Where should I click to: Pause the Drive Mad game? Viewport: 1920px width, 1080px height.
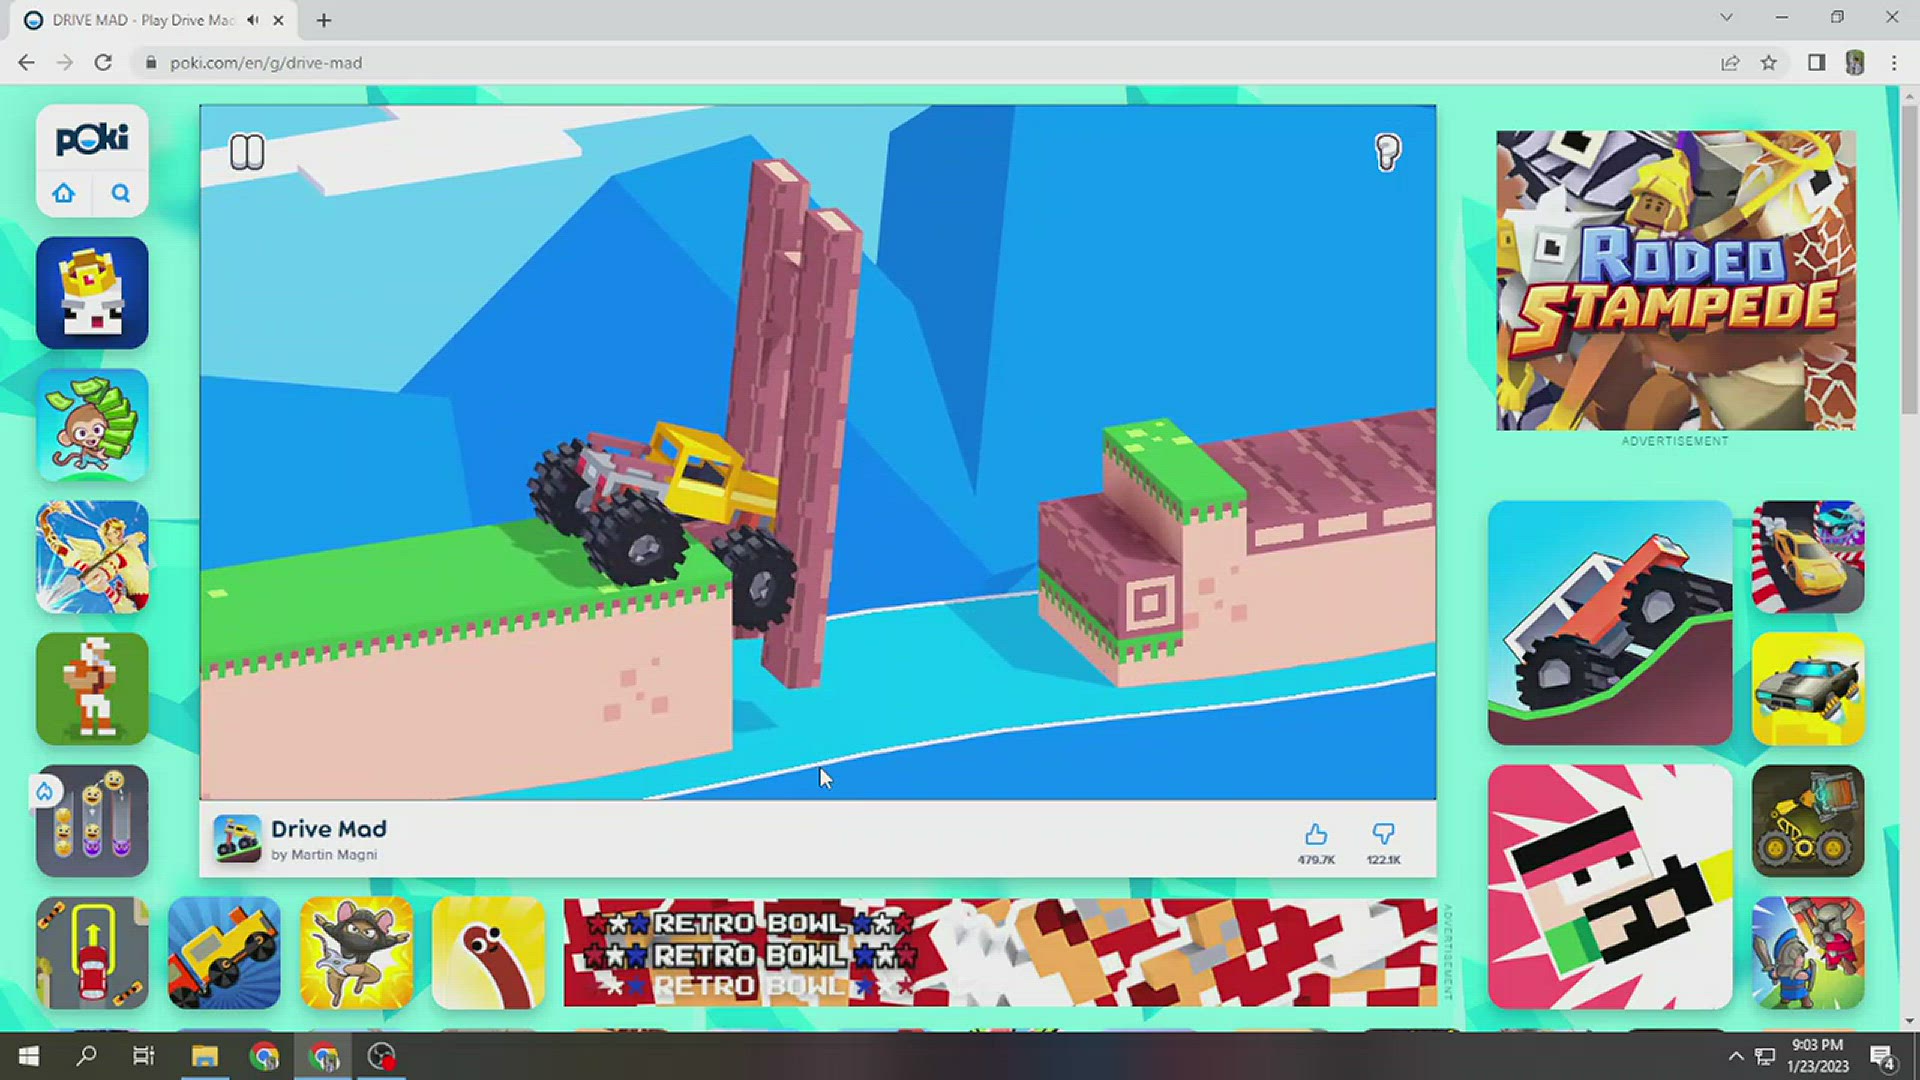click(247, 152)
